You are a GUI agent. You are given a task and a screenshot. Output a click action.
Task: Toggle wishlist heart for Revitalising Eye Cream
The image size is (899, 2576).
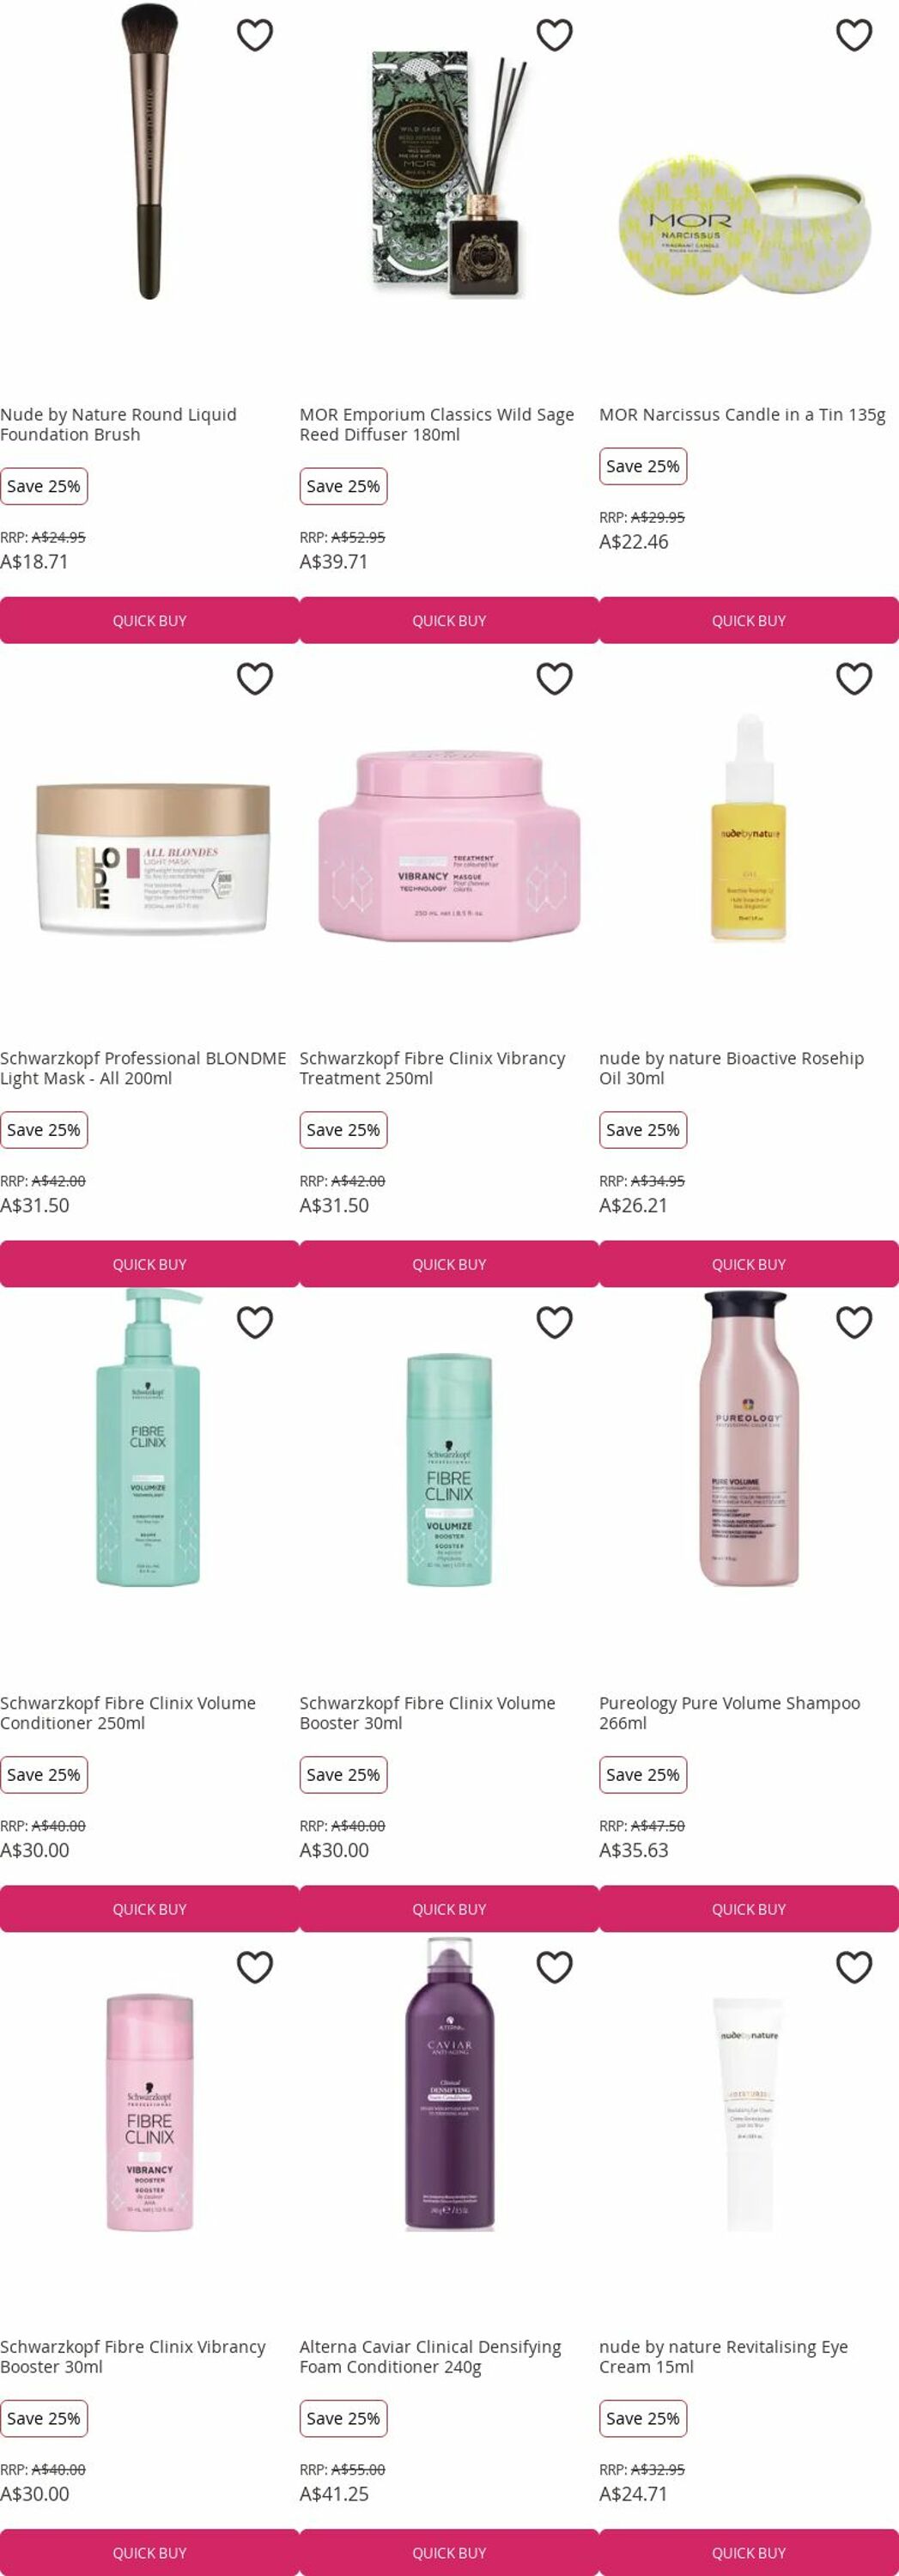coord(854,1967)
